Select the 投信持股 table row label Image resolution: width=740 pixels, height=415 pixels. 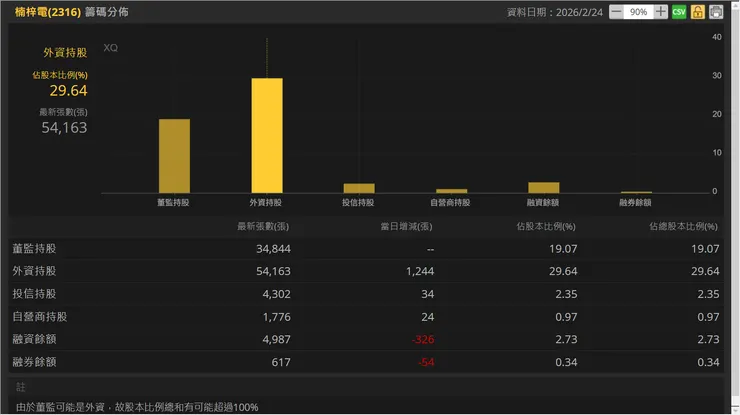[x=34, y=294]
